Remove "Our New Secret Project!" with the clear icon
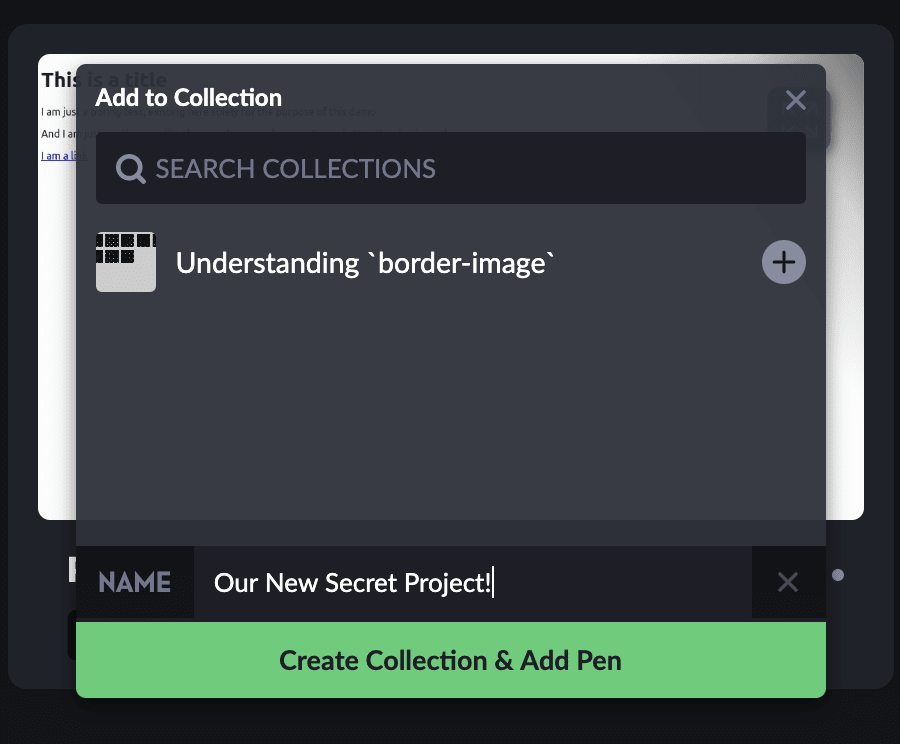Screen dimensions: 900x744 point(788,582)
